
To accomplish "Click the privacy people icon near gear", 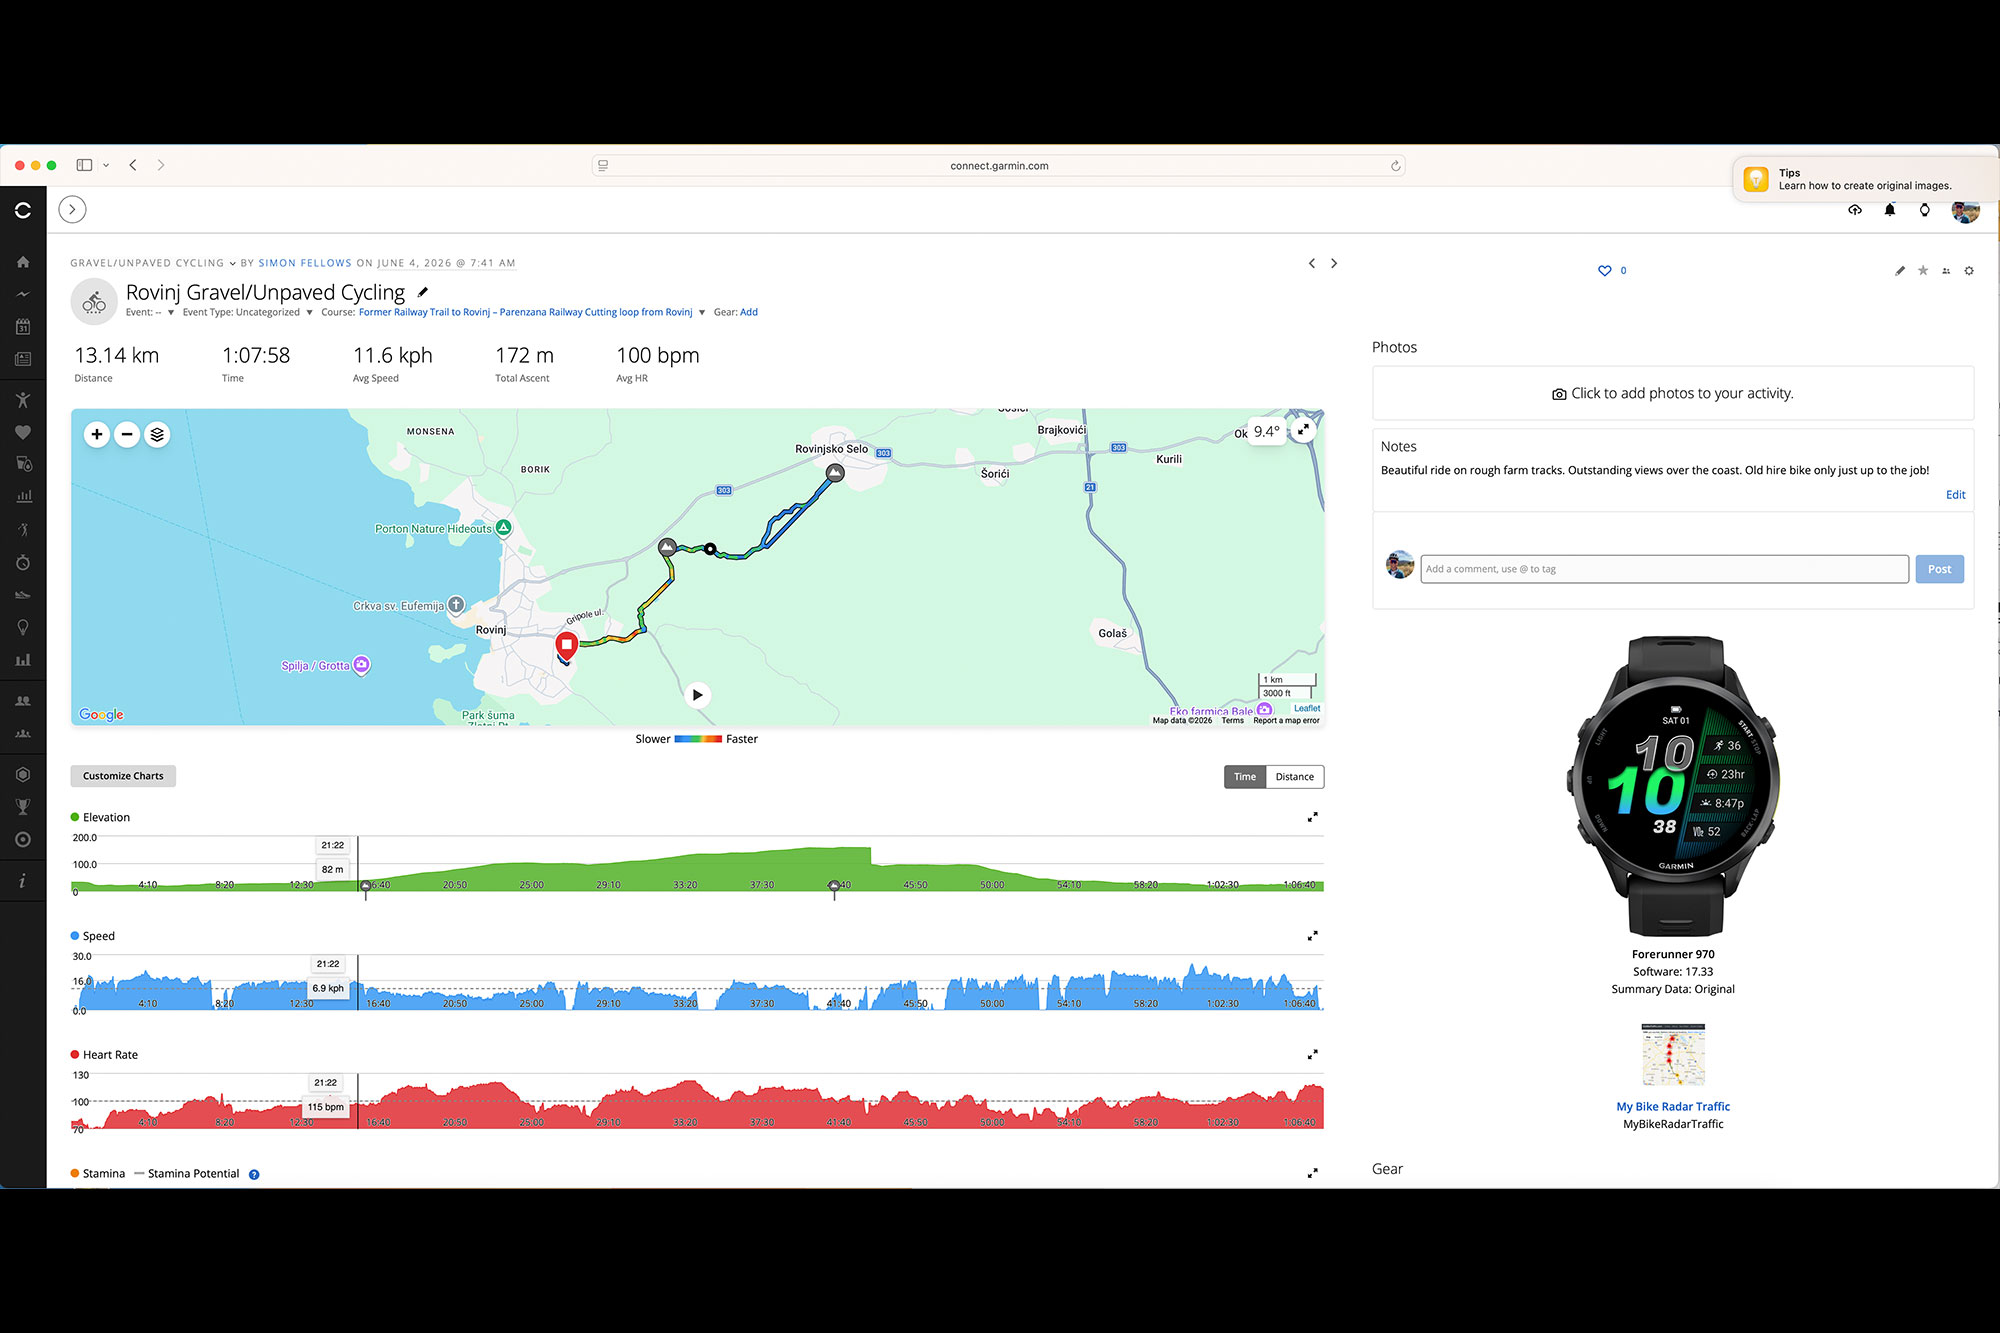I will (1946, 271).
